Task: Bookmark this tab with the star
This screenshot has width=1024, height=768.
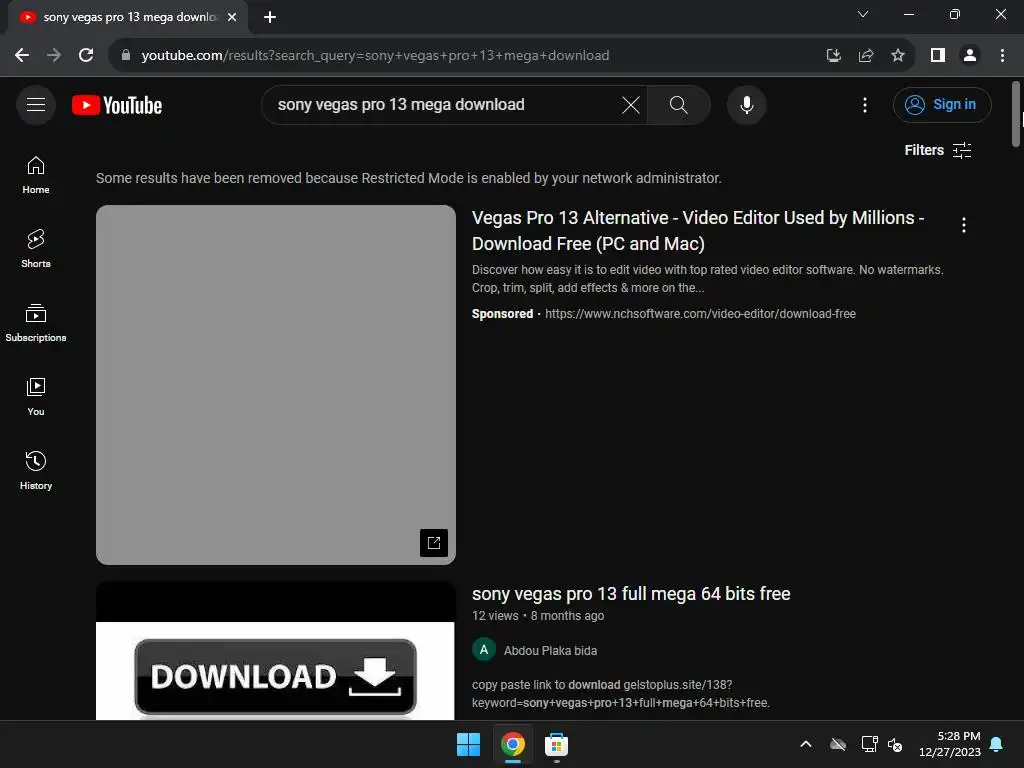Action: tap(898, 56)
